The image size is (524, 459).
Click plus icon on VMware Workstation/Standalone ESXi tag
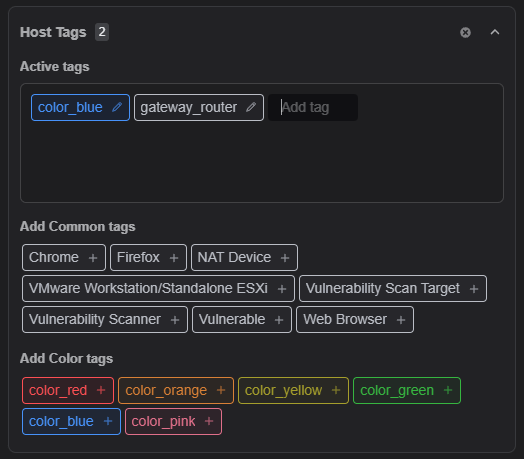(x=282, y=289)
